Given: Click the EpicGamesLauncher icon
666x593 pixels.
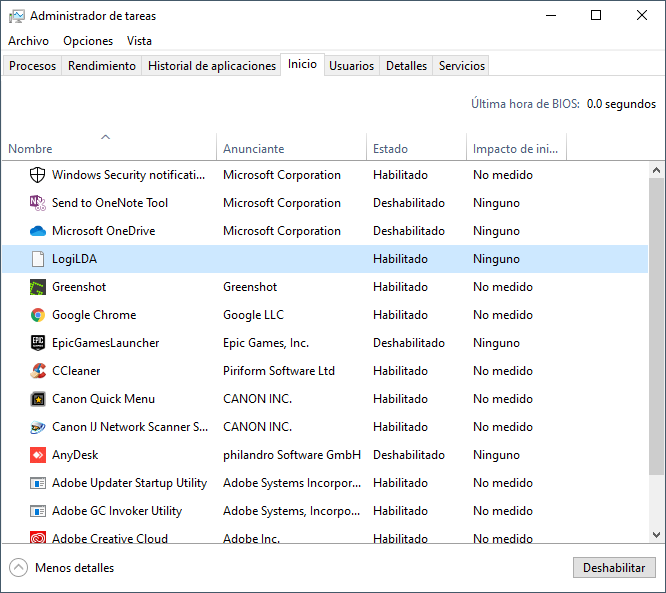Looking at the screenshot, I should (37, 343).
